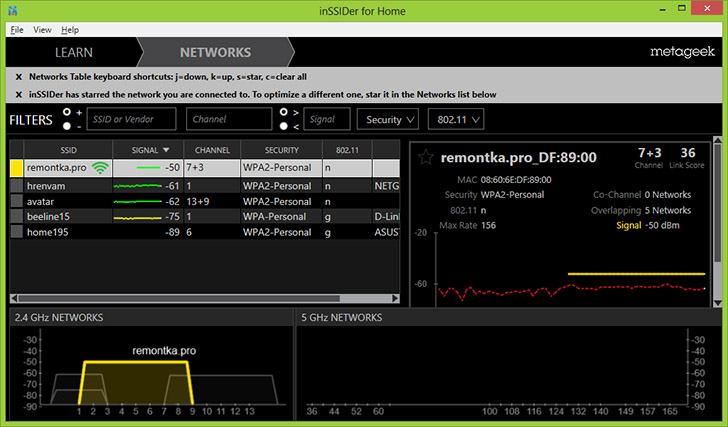
Task: Click the metageek logo
Action: (682, 51)
